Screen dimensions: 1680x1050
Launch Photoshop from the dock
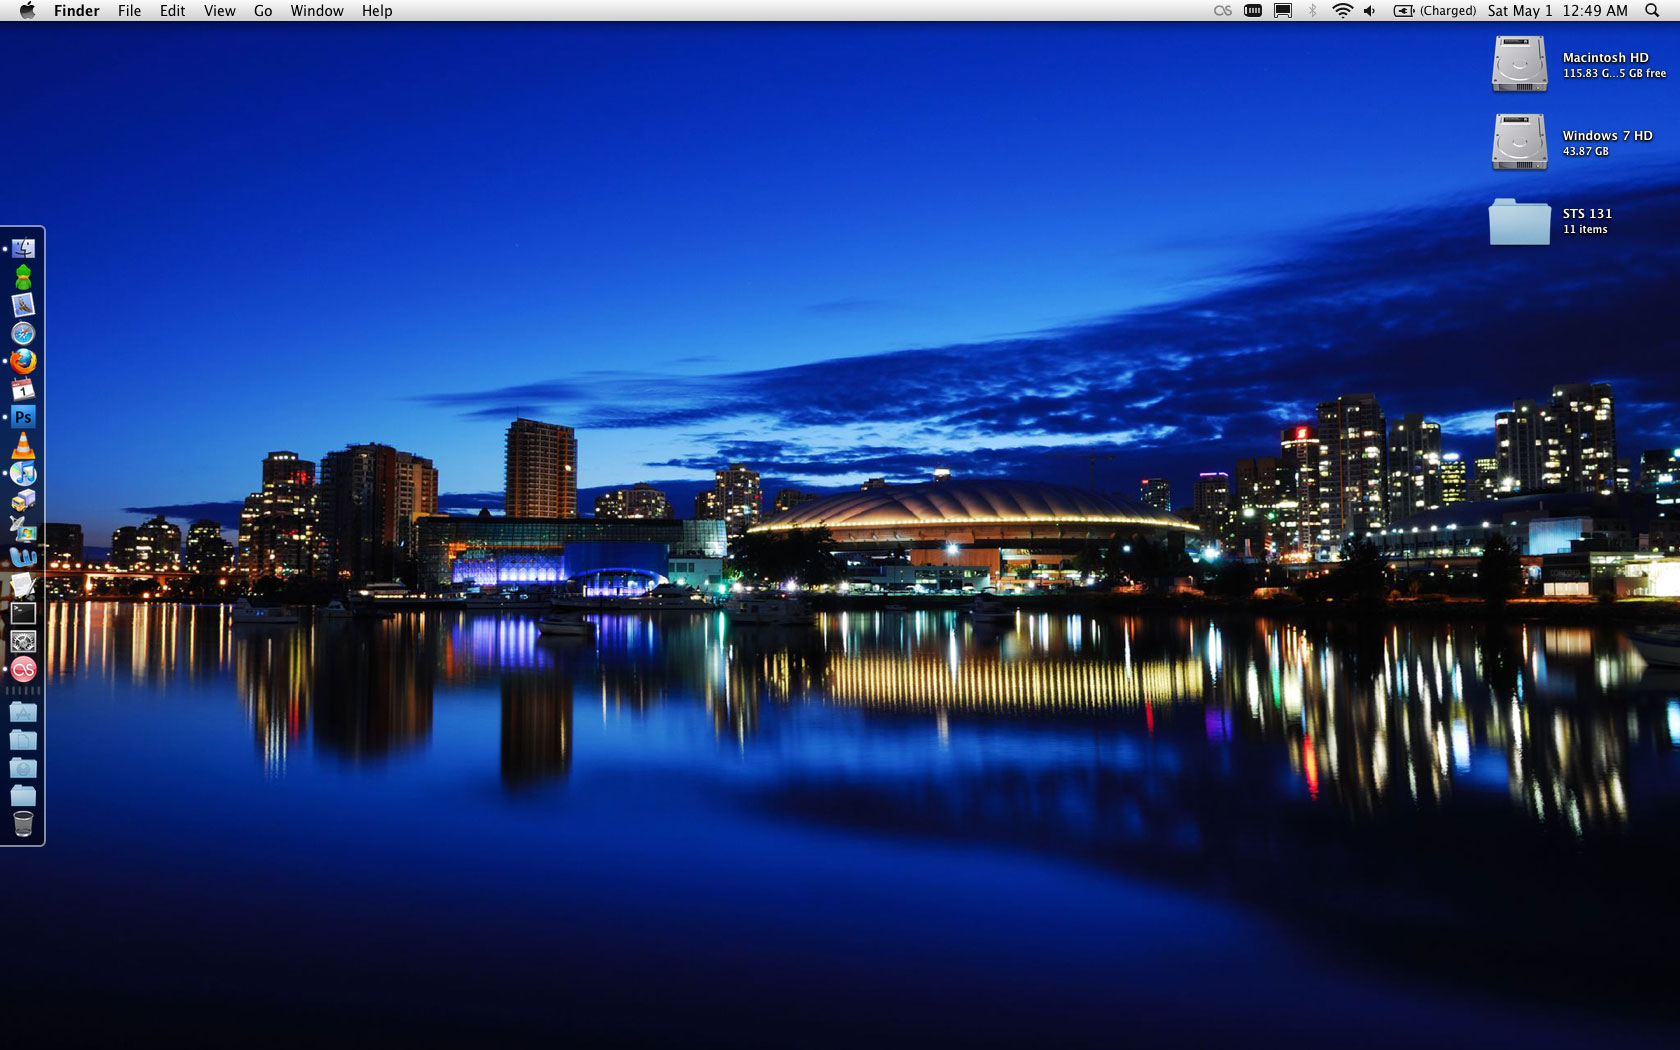pos(23,417)
